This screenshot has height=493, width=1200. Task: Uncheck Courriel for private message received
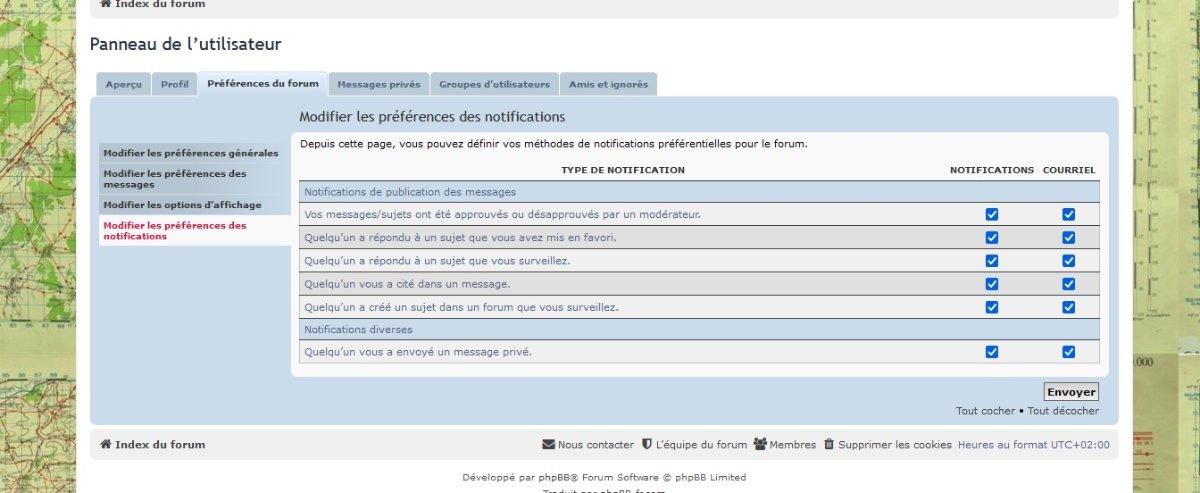pyautogui.click(x=1068, y=352)
